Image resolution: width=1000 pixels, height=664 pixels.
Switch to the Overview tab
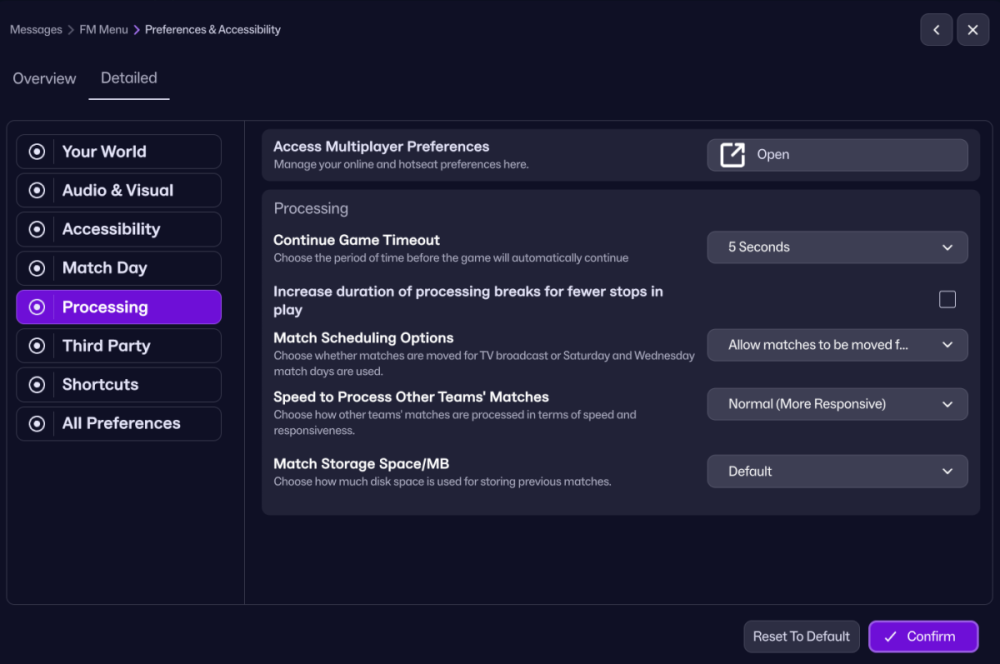point(44,79)
